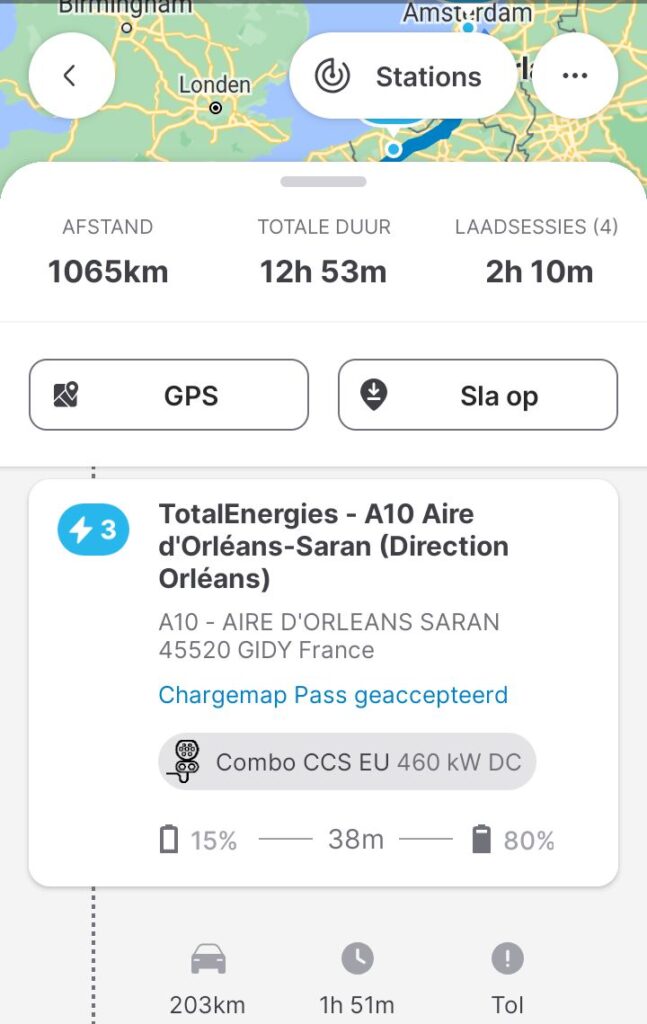Viewport: 647px width, 1024px height.
Task: Tap the 15% arrival battery icon
Action: click(169, 840)
